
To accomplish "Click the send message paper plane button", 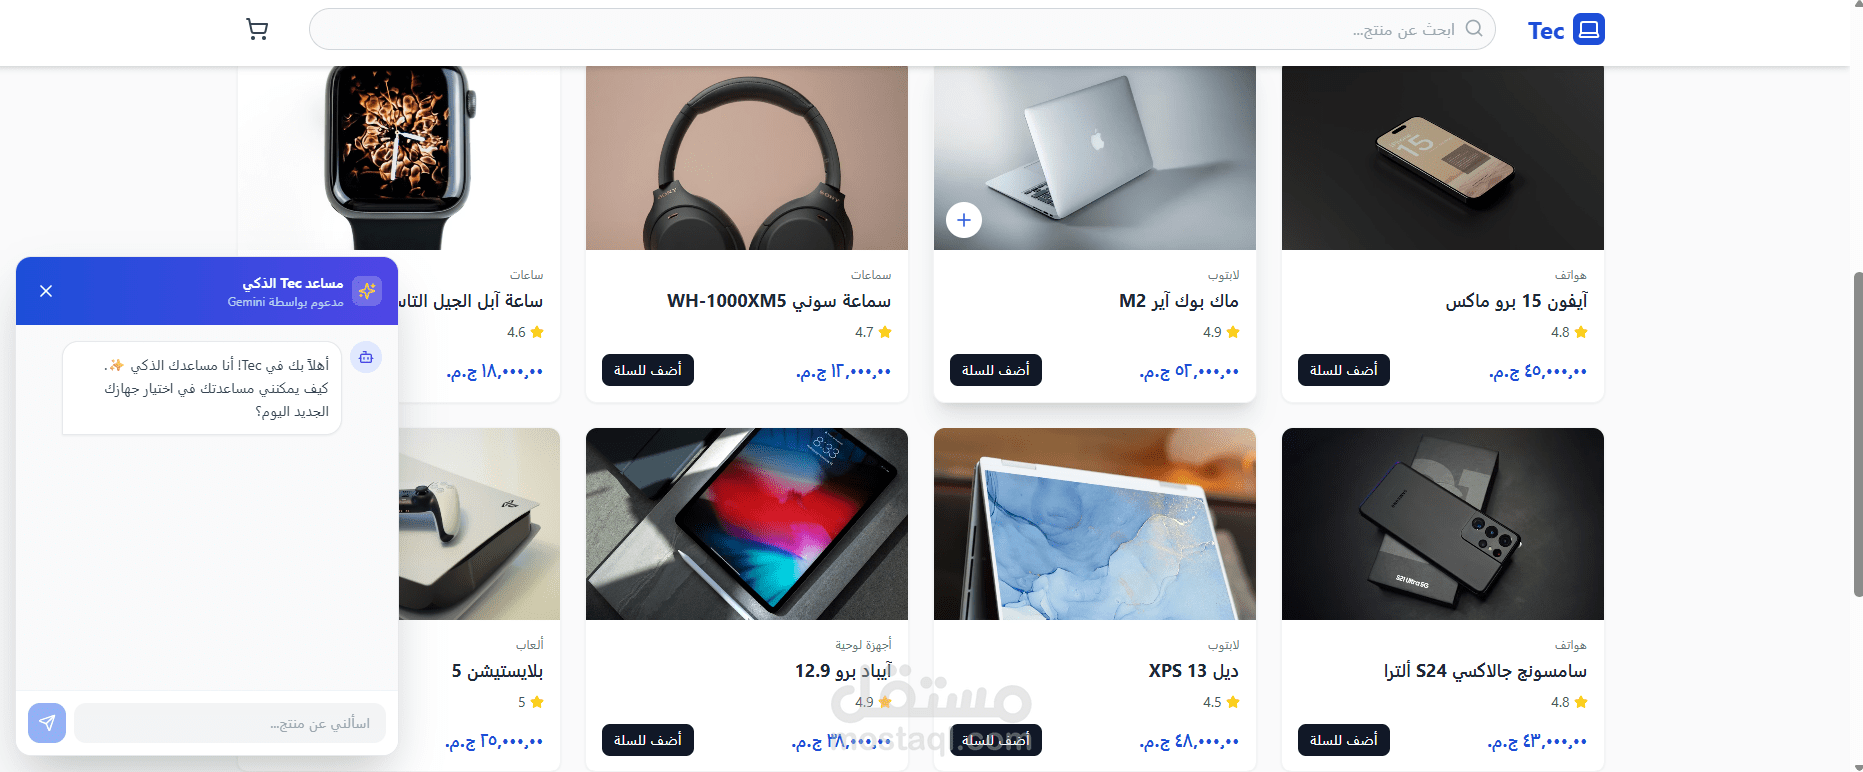I will (x=47, y=723).
